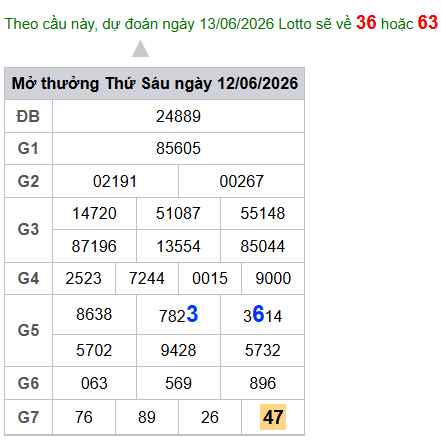Screen dimensions: 441x440
Task: Click G6 number 896
Action: (x=263, y=383)
